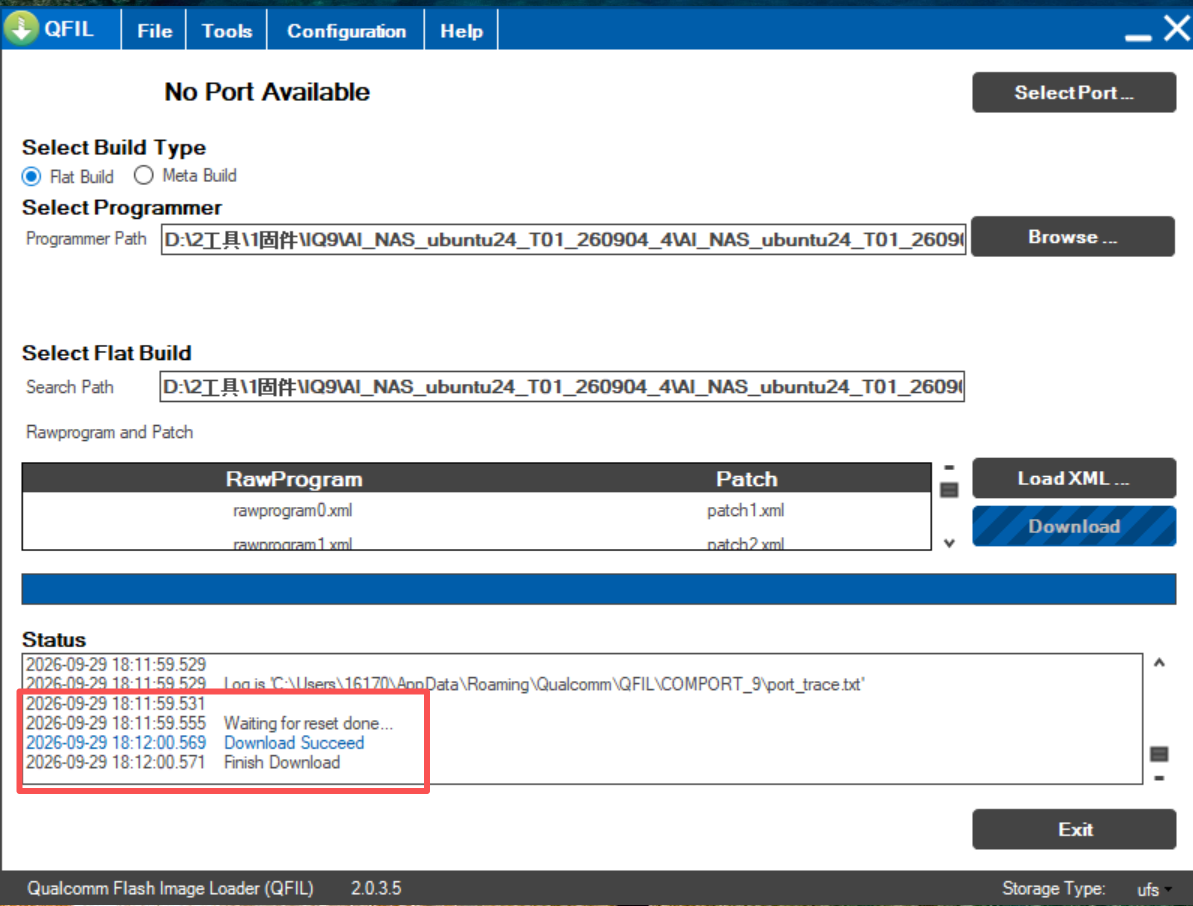This screenshot has height=906, width=1193.
Task: Open the Help menu
Action: pyautogui.click(x=461, y=30)
